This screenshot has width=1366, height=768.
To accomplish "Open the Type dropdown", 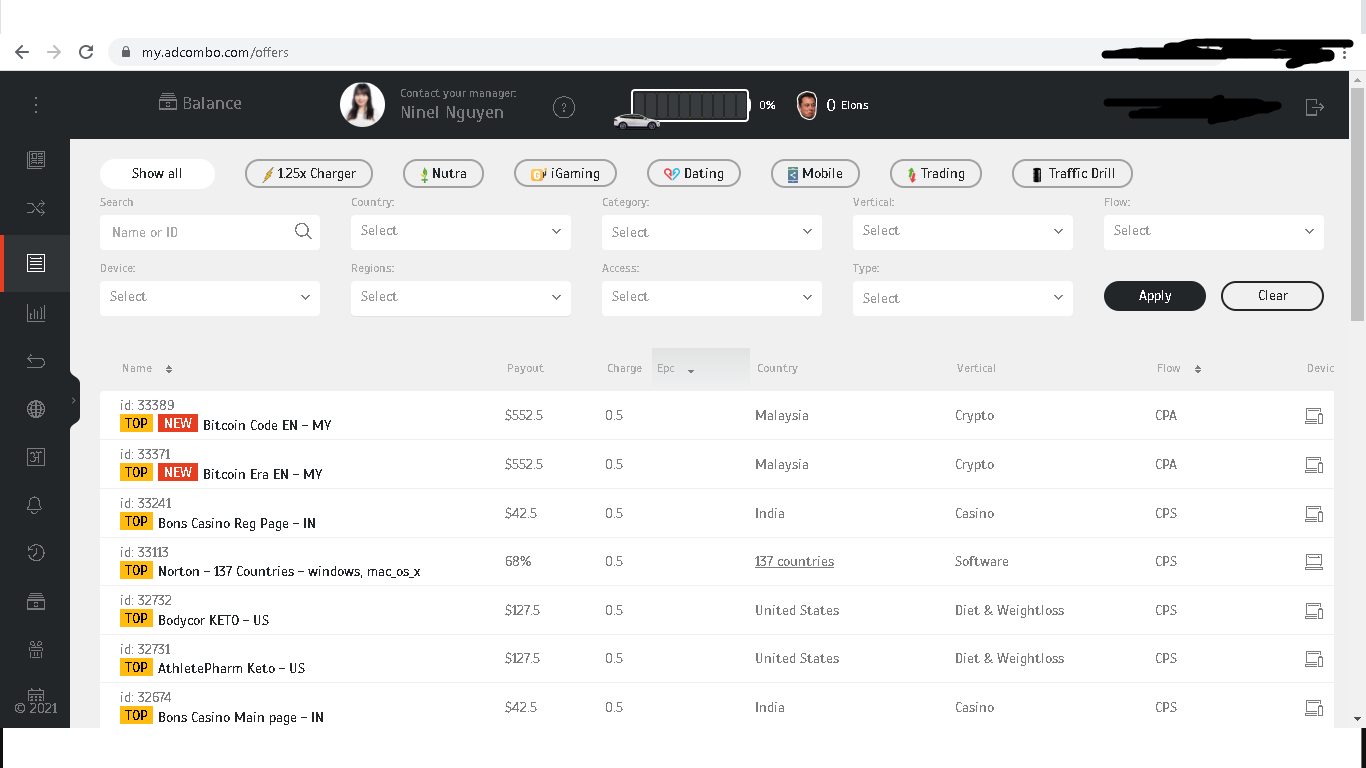I will pyautogui.click(x=963, y=298).
